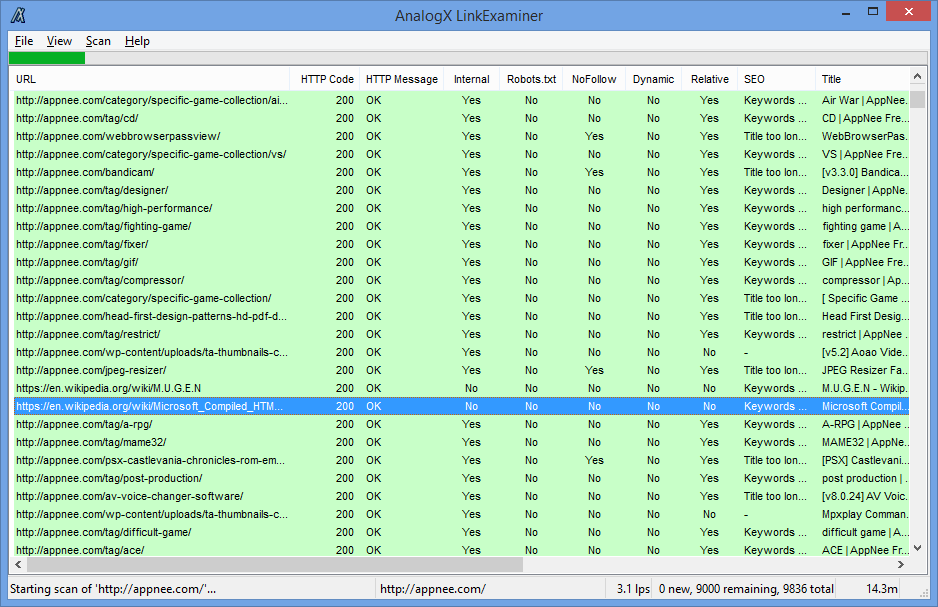The height and width of the screenshot is (607, 938).
Task: Select the av-voice-changer-software URL row
Action: tap(461, 496)
